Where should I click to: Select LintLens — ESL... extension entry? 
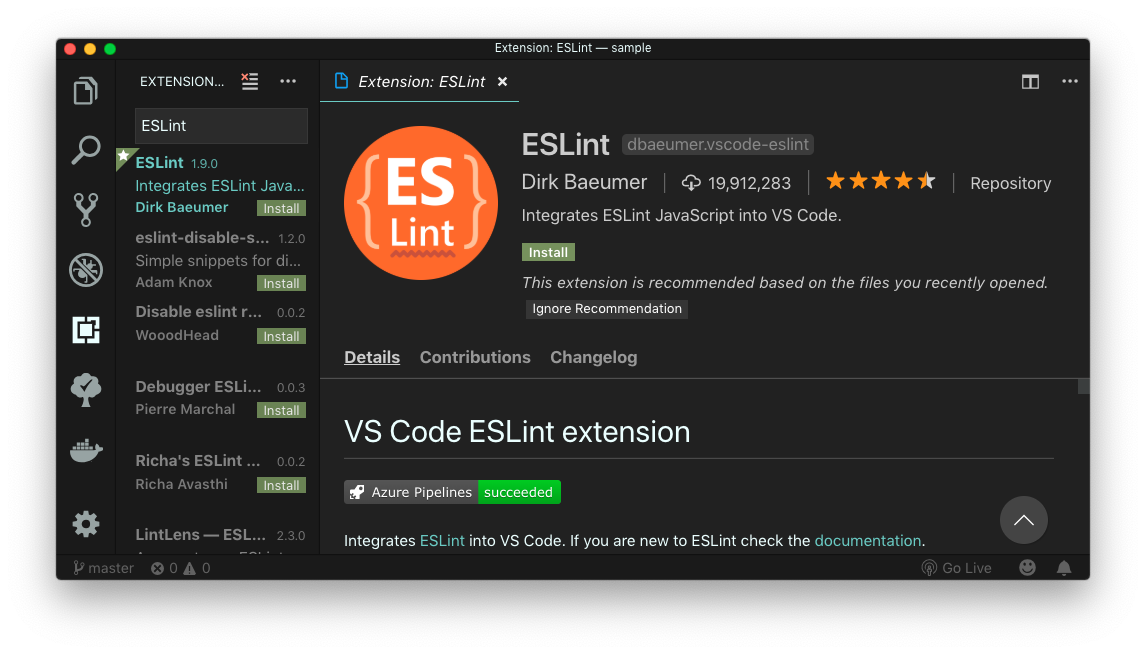tap(217, 537)
